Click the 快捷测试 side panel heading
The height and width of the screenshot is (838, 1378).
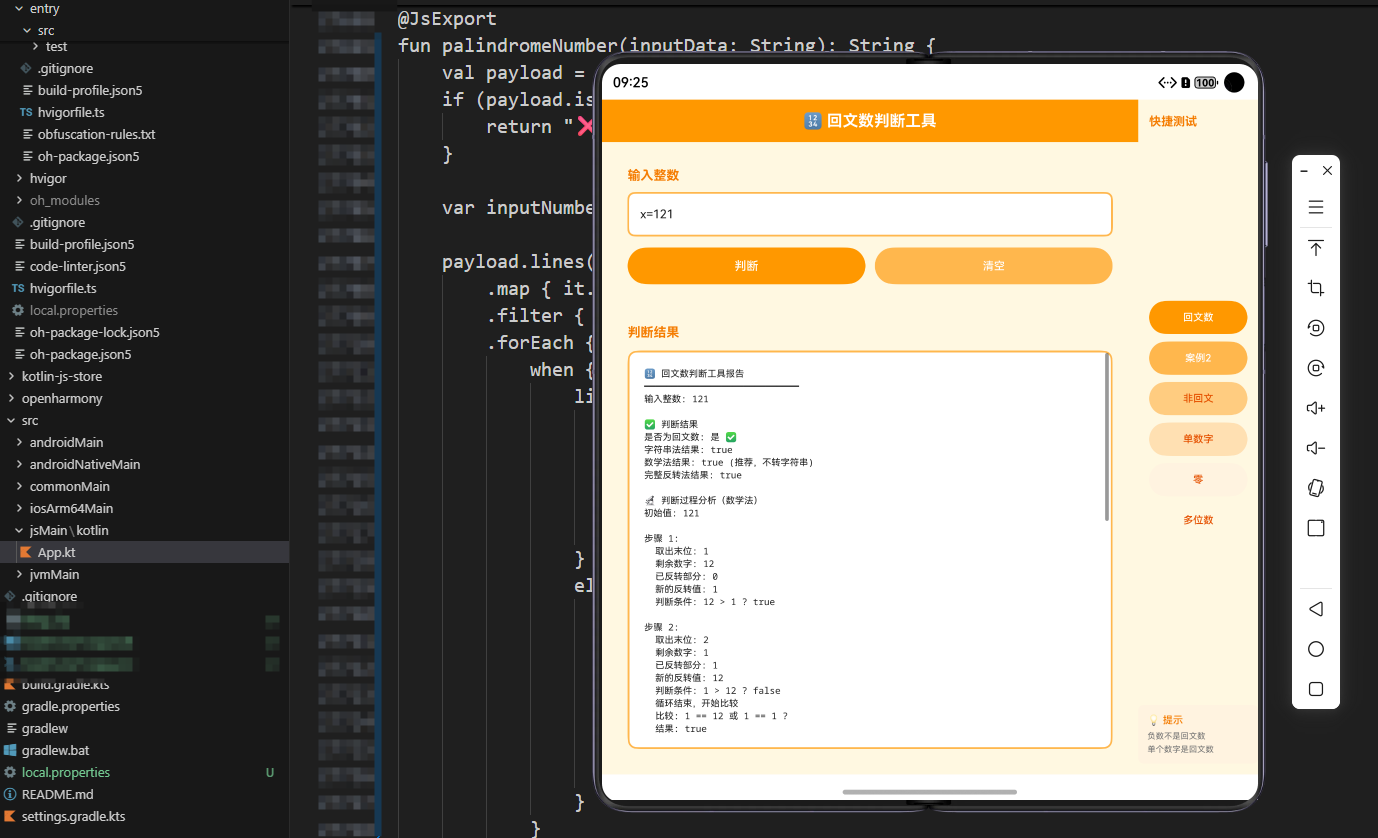click(1173, 121)
